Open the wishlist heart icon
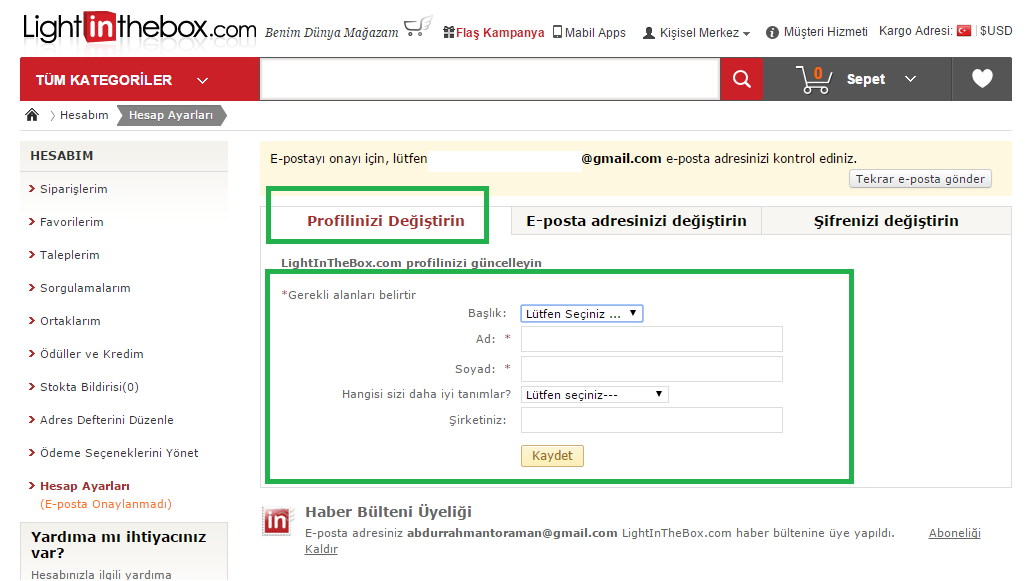The height and width of the screenshot is (581, 1034). [x=982, y=79]
